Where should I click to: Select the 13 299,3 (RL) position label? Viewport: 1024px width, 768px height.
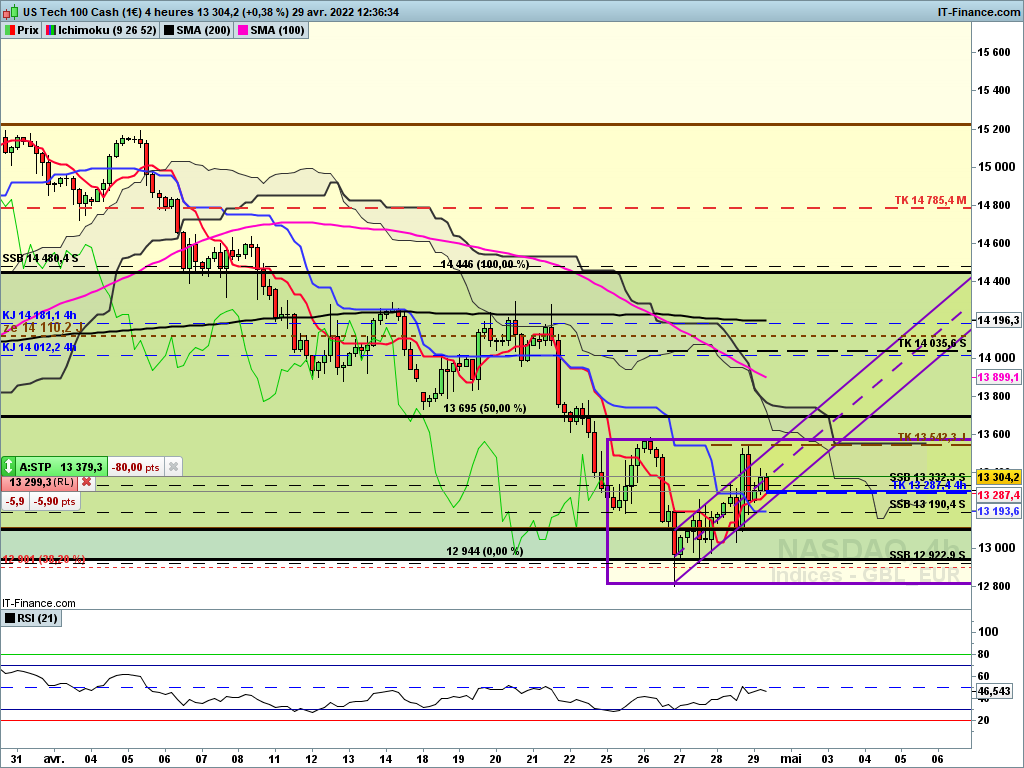click(x=40, y=483)
